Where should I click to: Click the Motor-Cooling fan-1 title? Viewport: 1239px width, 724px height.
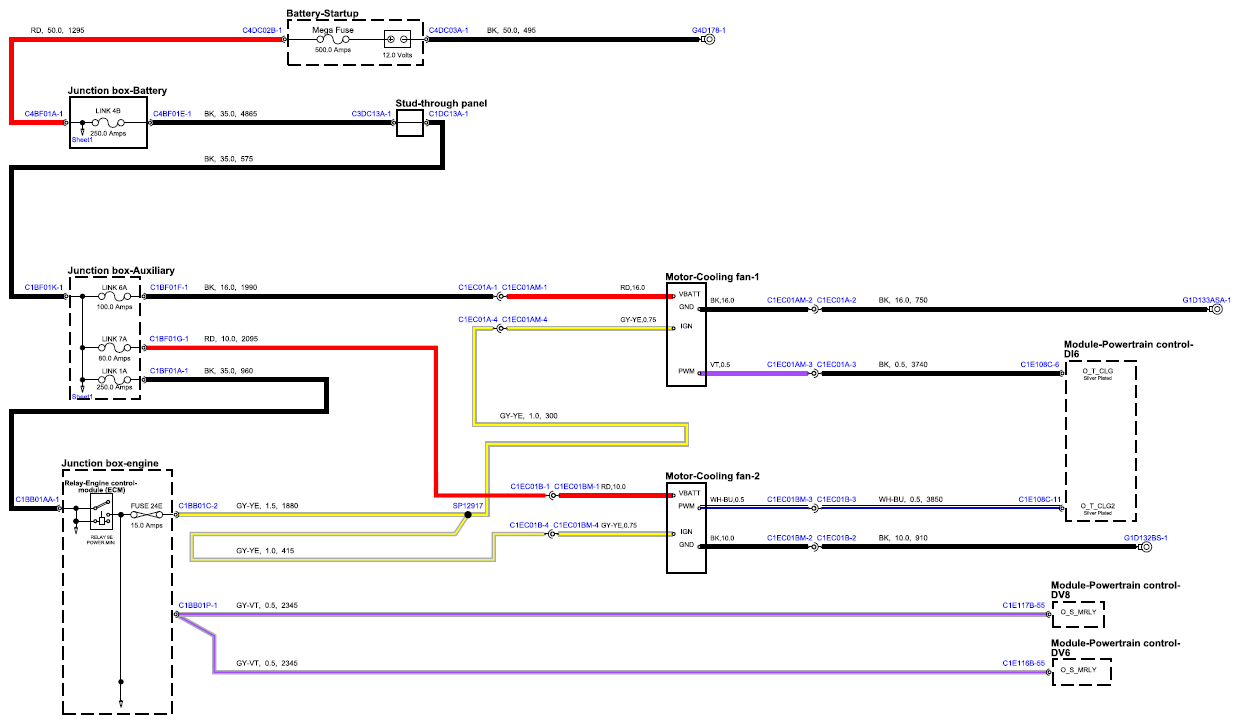point(715,276)
